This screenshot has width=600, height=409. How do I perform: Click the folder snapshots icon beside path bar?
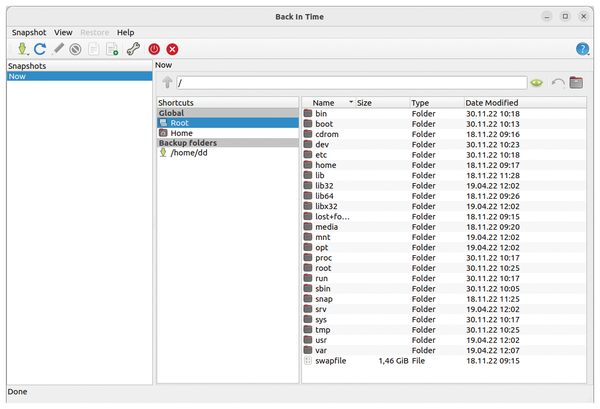tap(576, 82)
